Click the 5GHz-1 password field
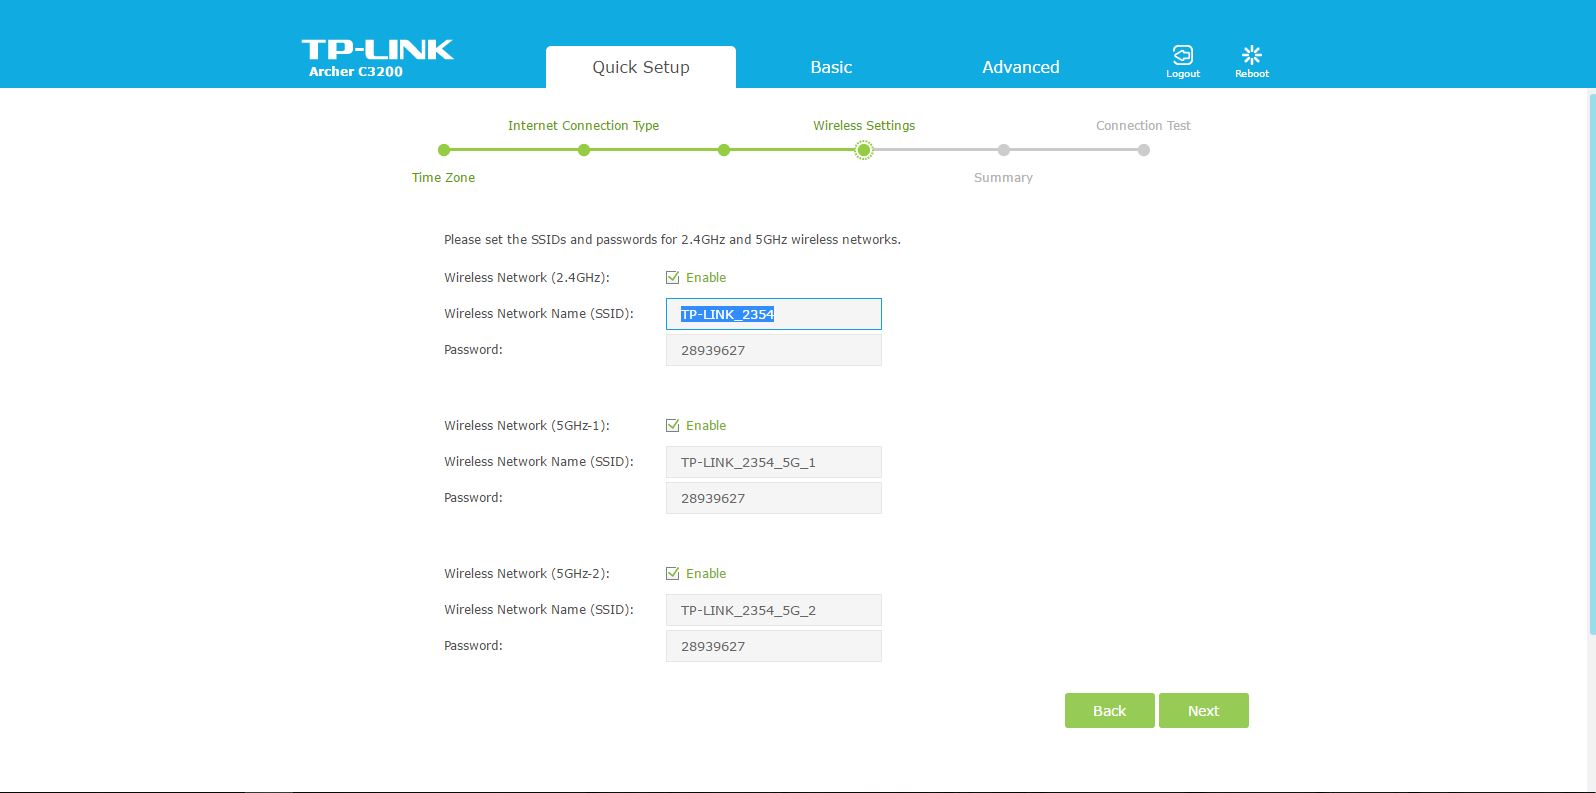This screenshot has width=1596, height=793. pyautogui.click(x=774, y=498)
